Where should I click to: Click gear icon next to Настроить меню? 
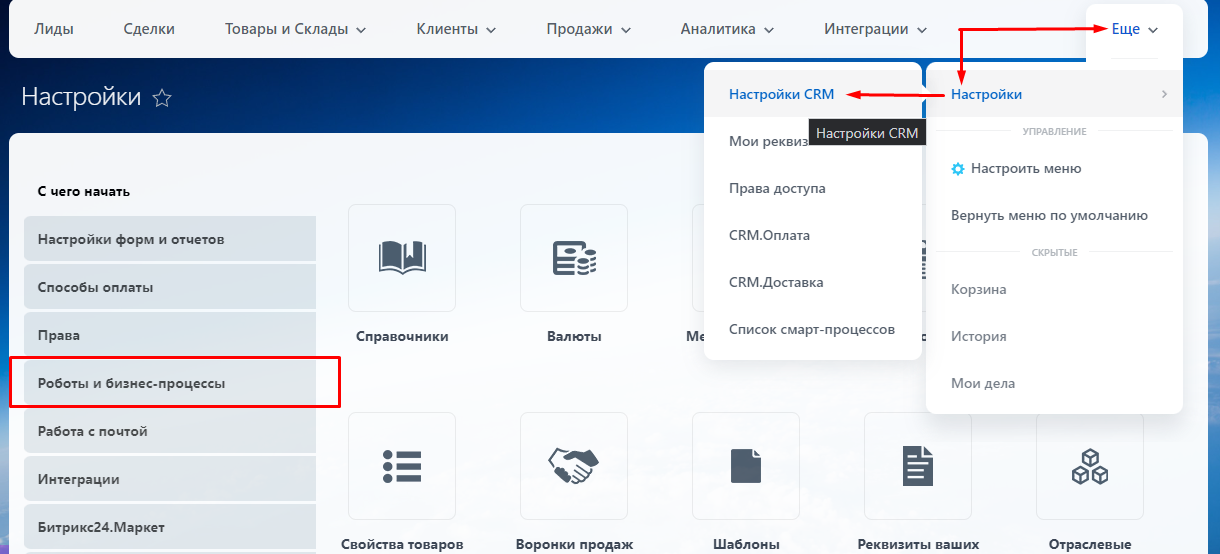click(958, 169)
